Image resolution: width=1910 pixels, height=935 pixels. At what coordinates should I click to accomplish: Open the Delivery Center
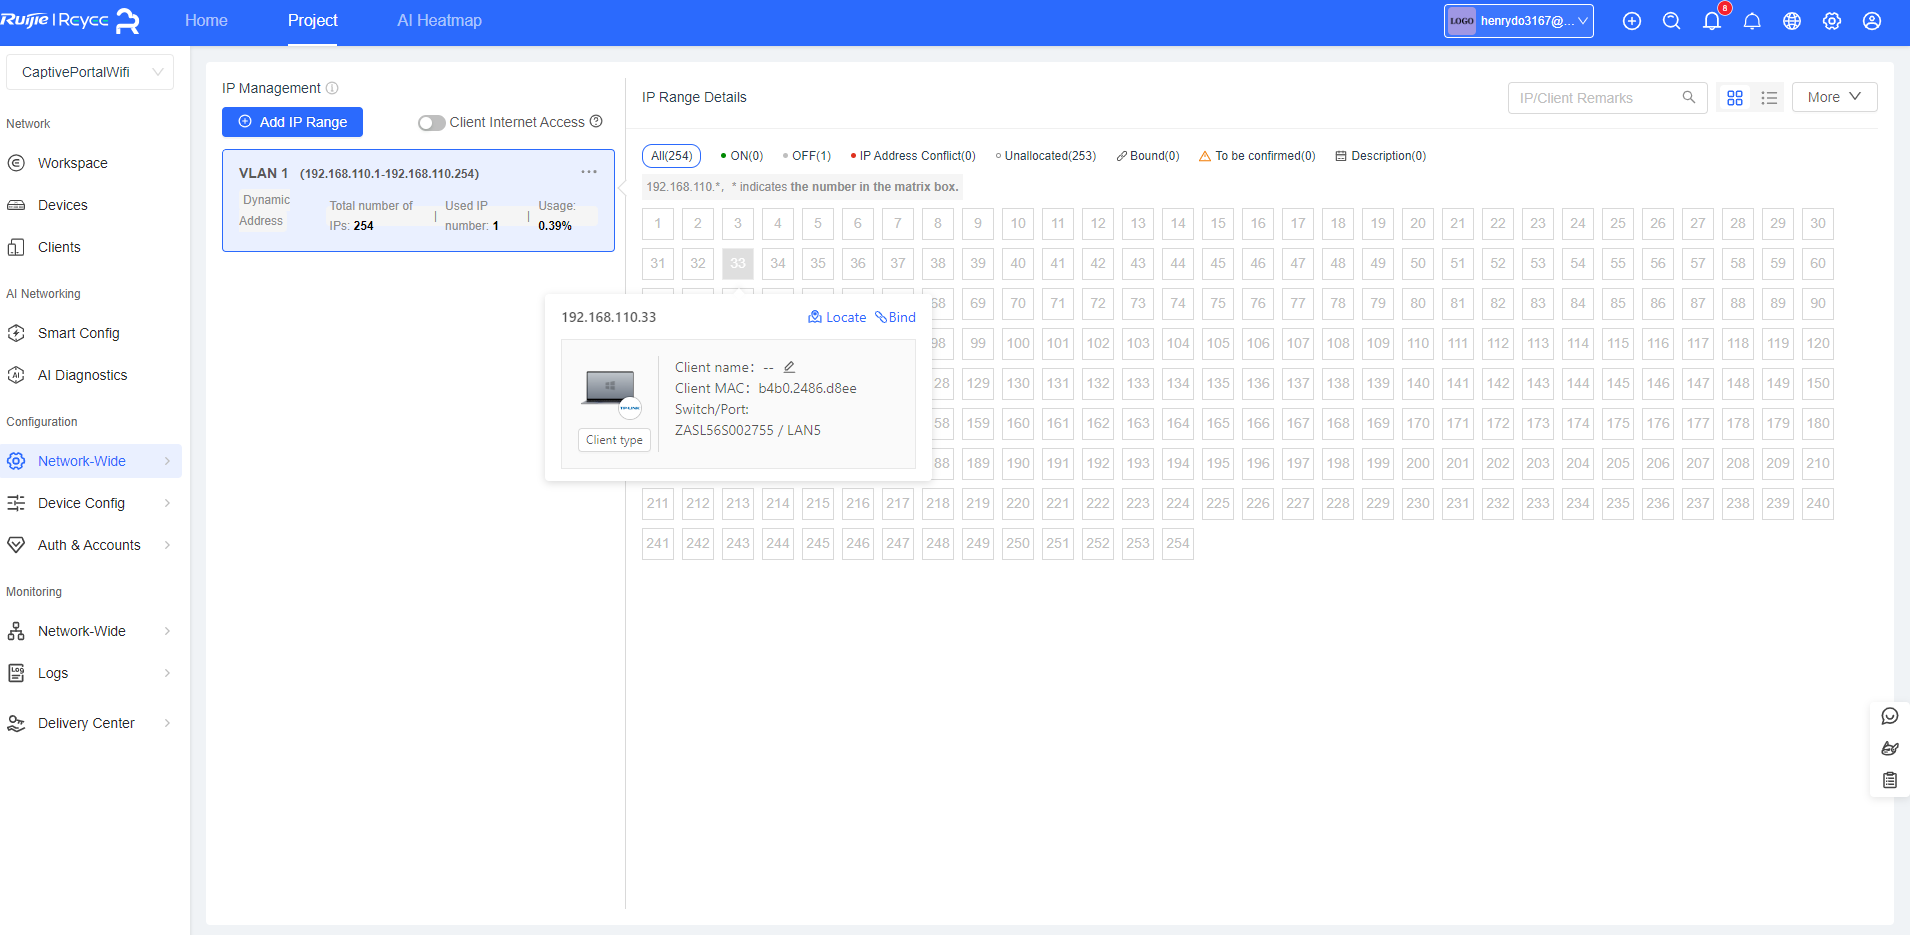point(86,722)
